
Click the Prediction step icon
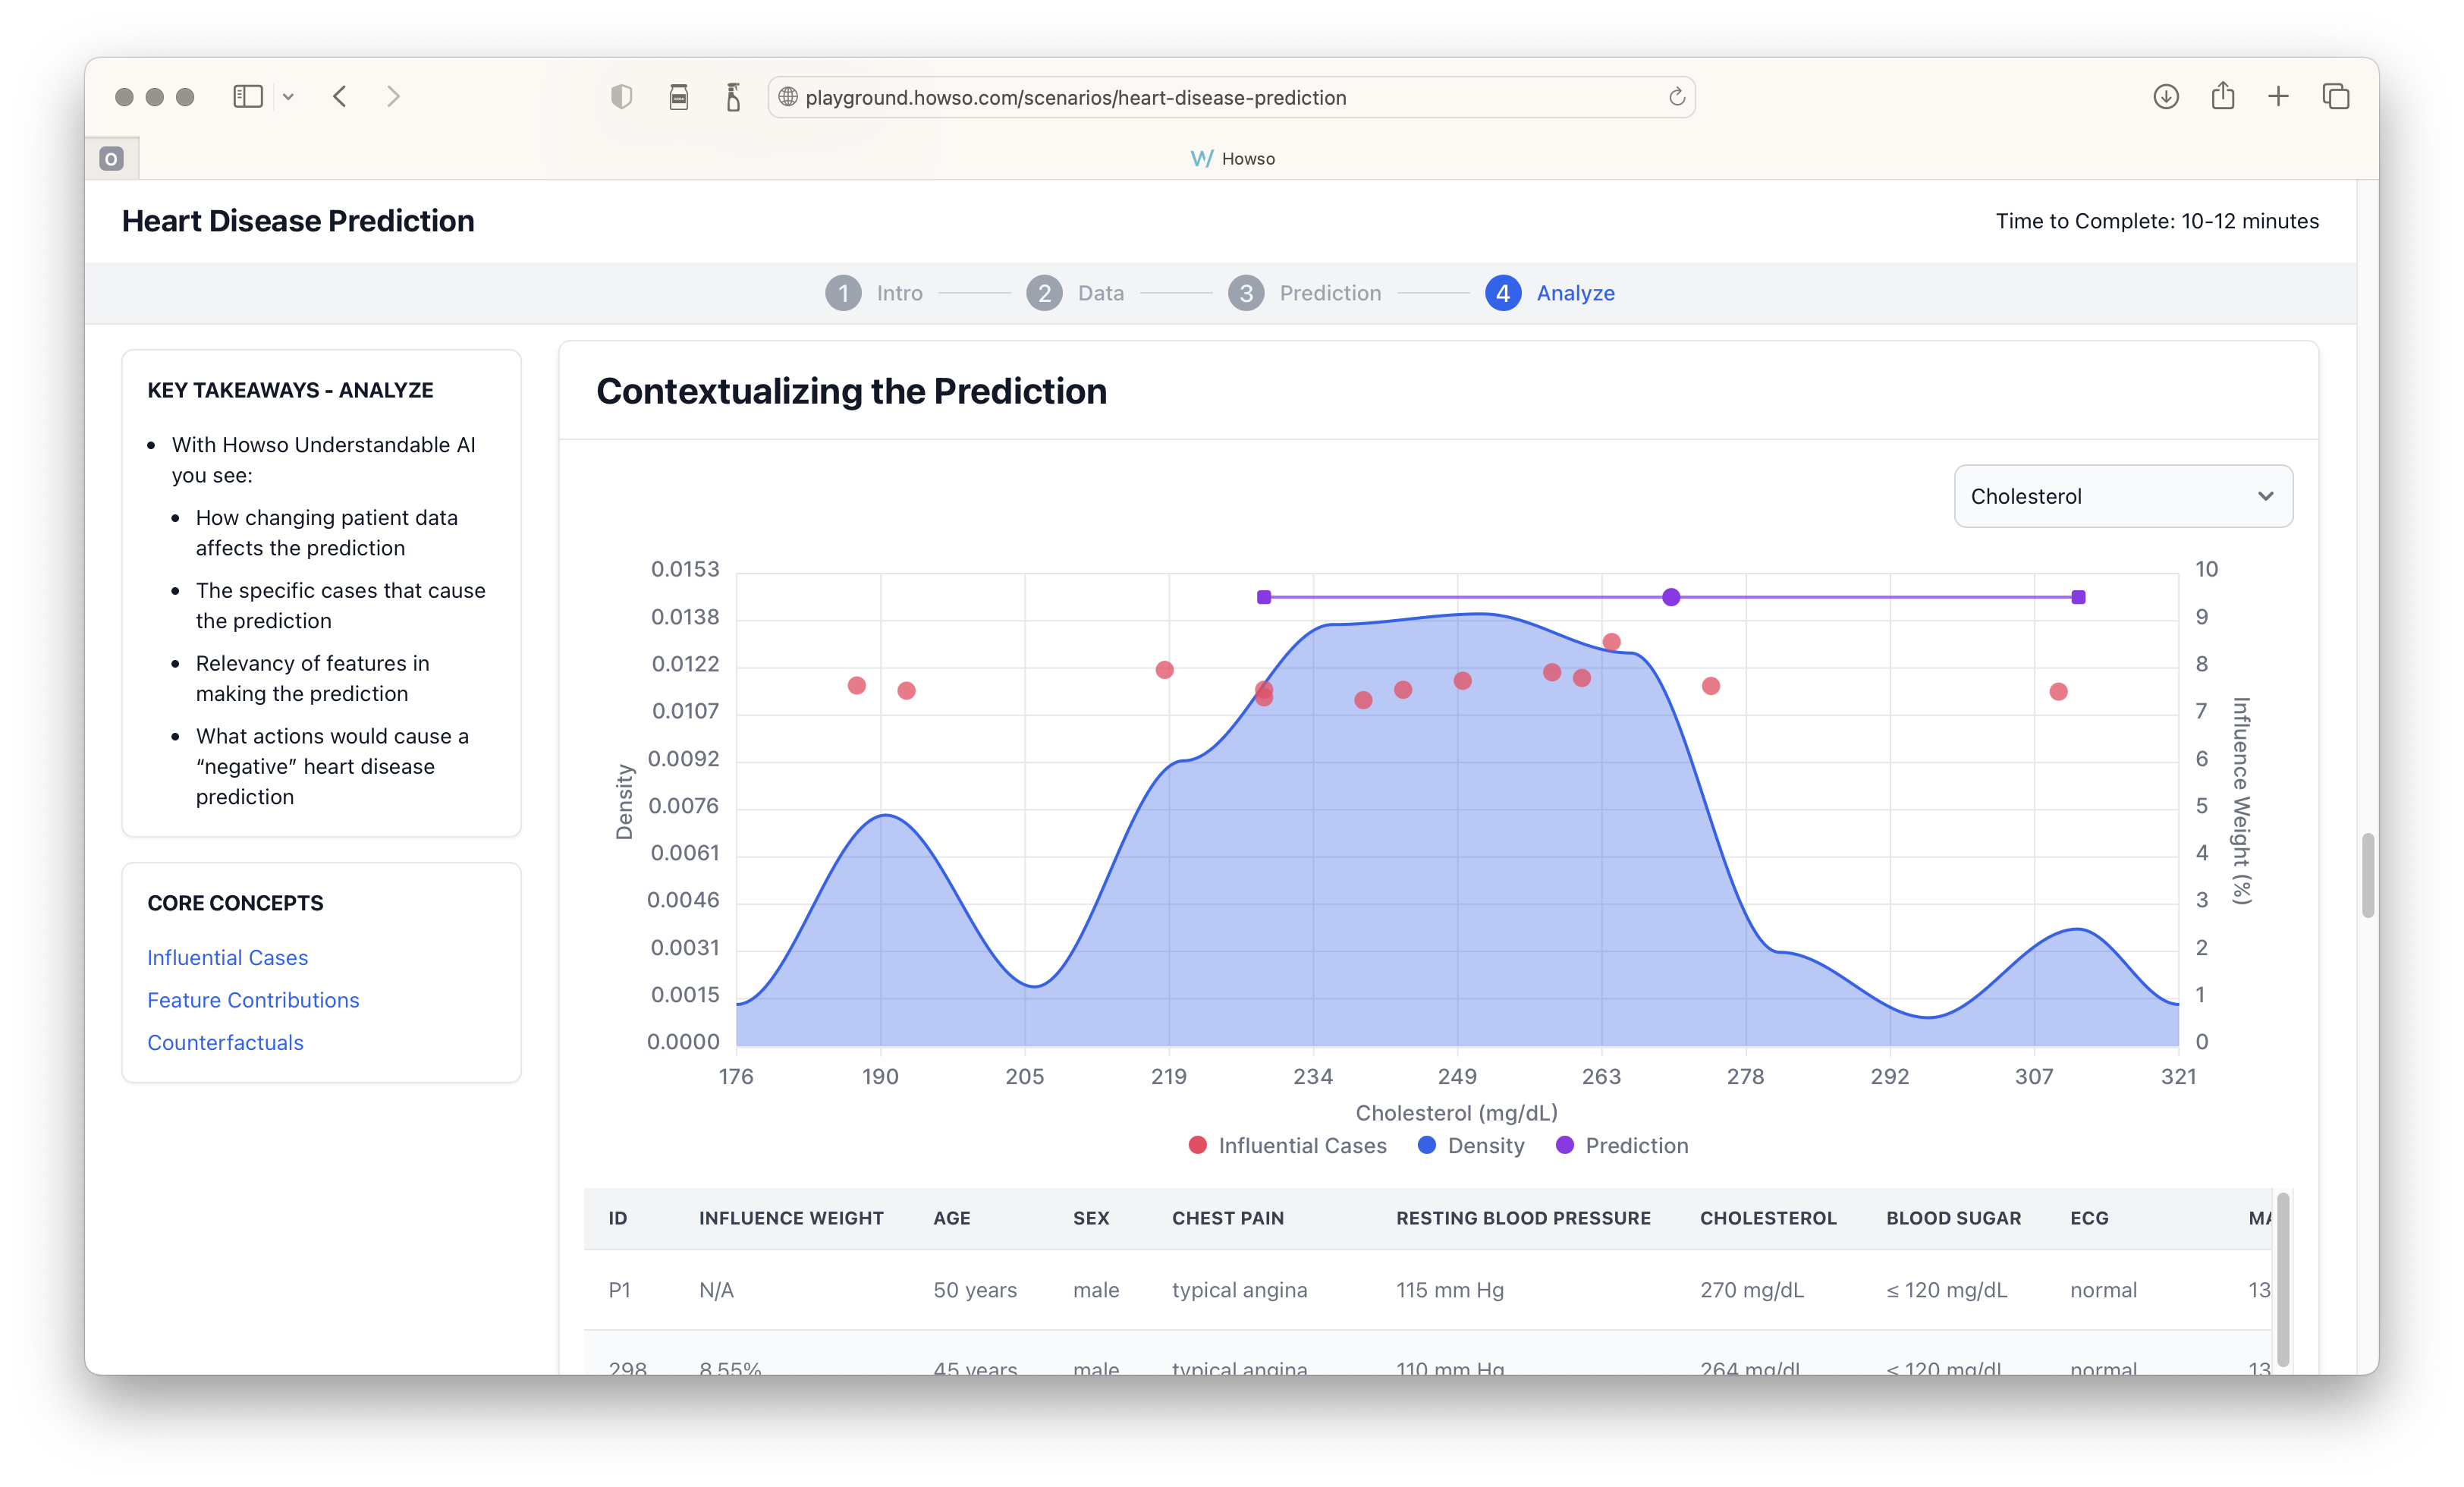(1244, 292)
